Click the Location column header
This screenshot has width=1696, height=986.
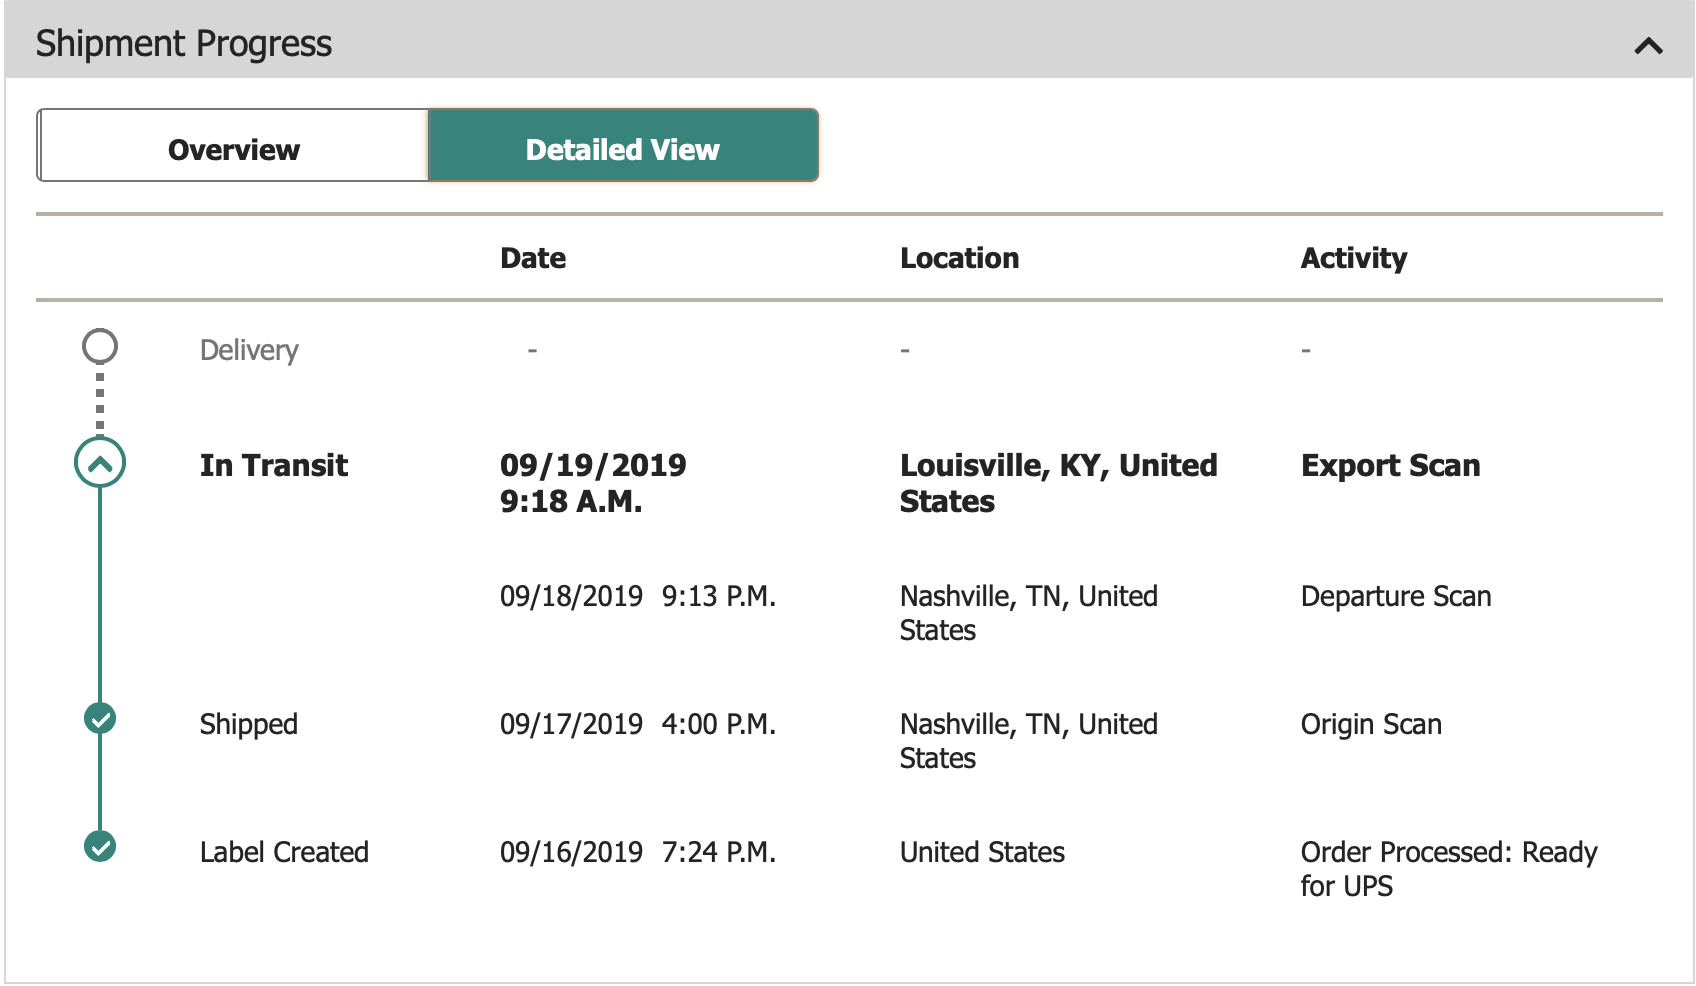click(959, 258)
